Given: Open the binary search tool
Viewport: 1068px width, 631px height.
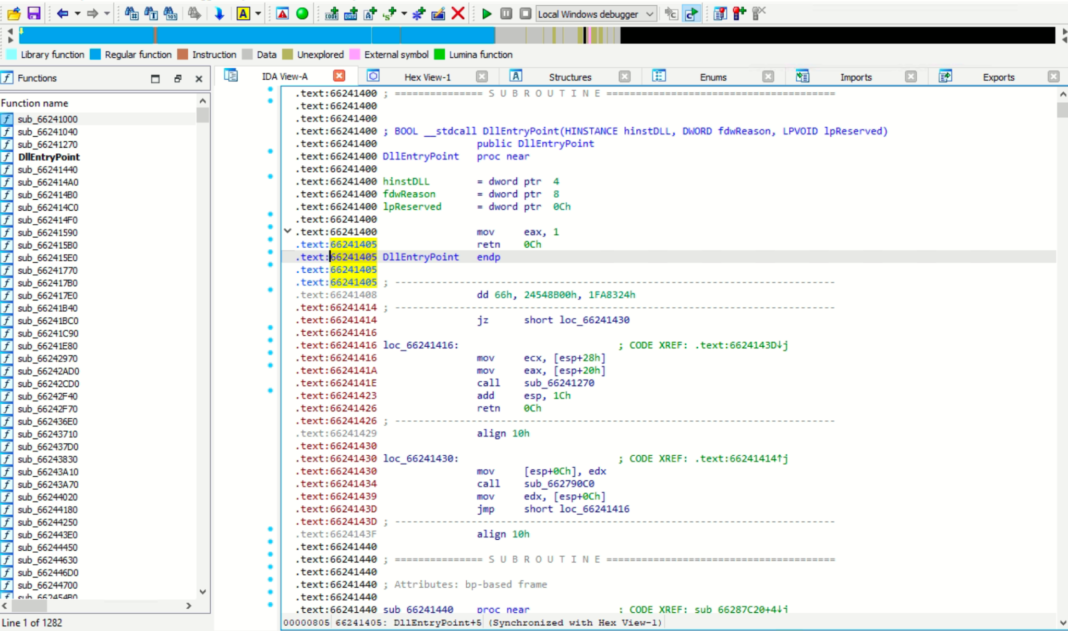Looking at the screenshot, I should click(170, 12).
